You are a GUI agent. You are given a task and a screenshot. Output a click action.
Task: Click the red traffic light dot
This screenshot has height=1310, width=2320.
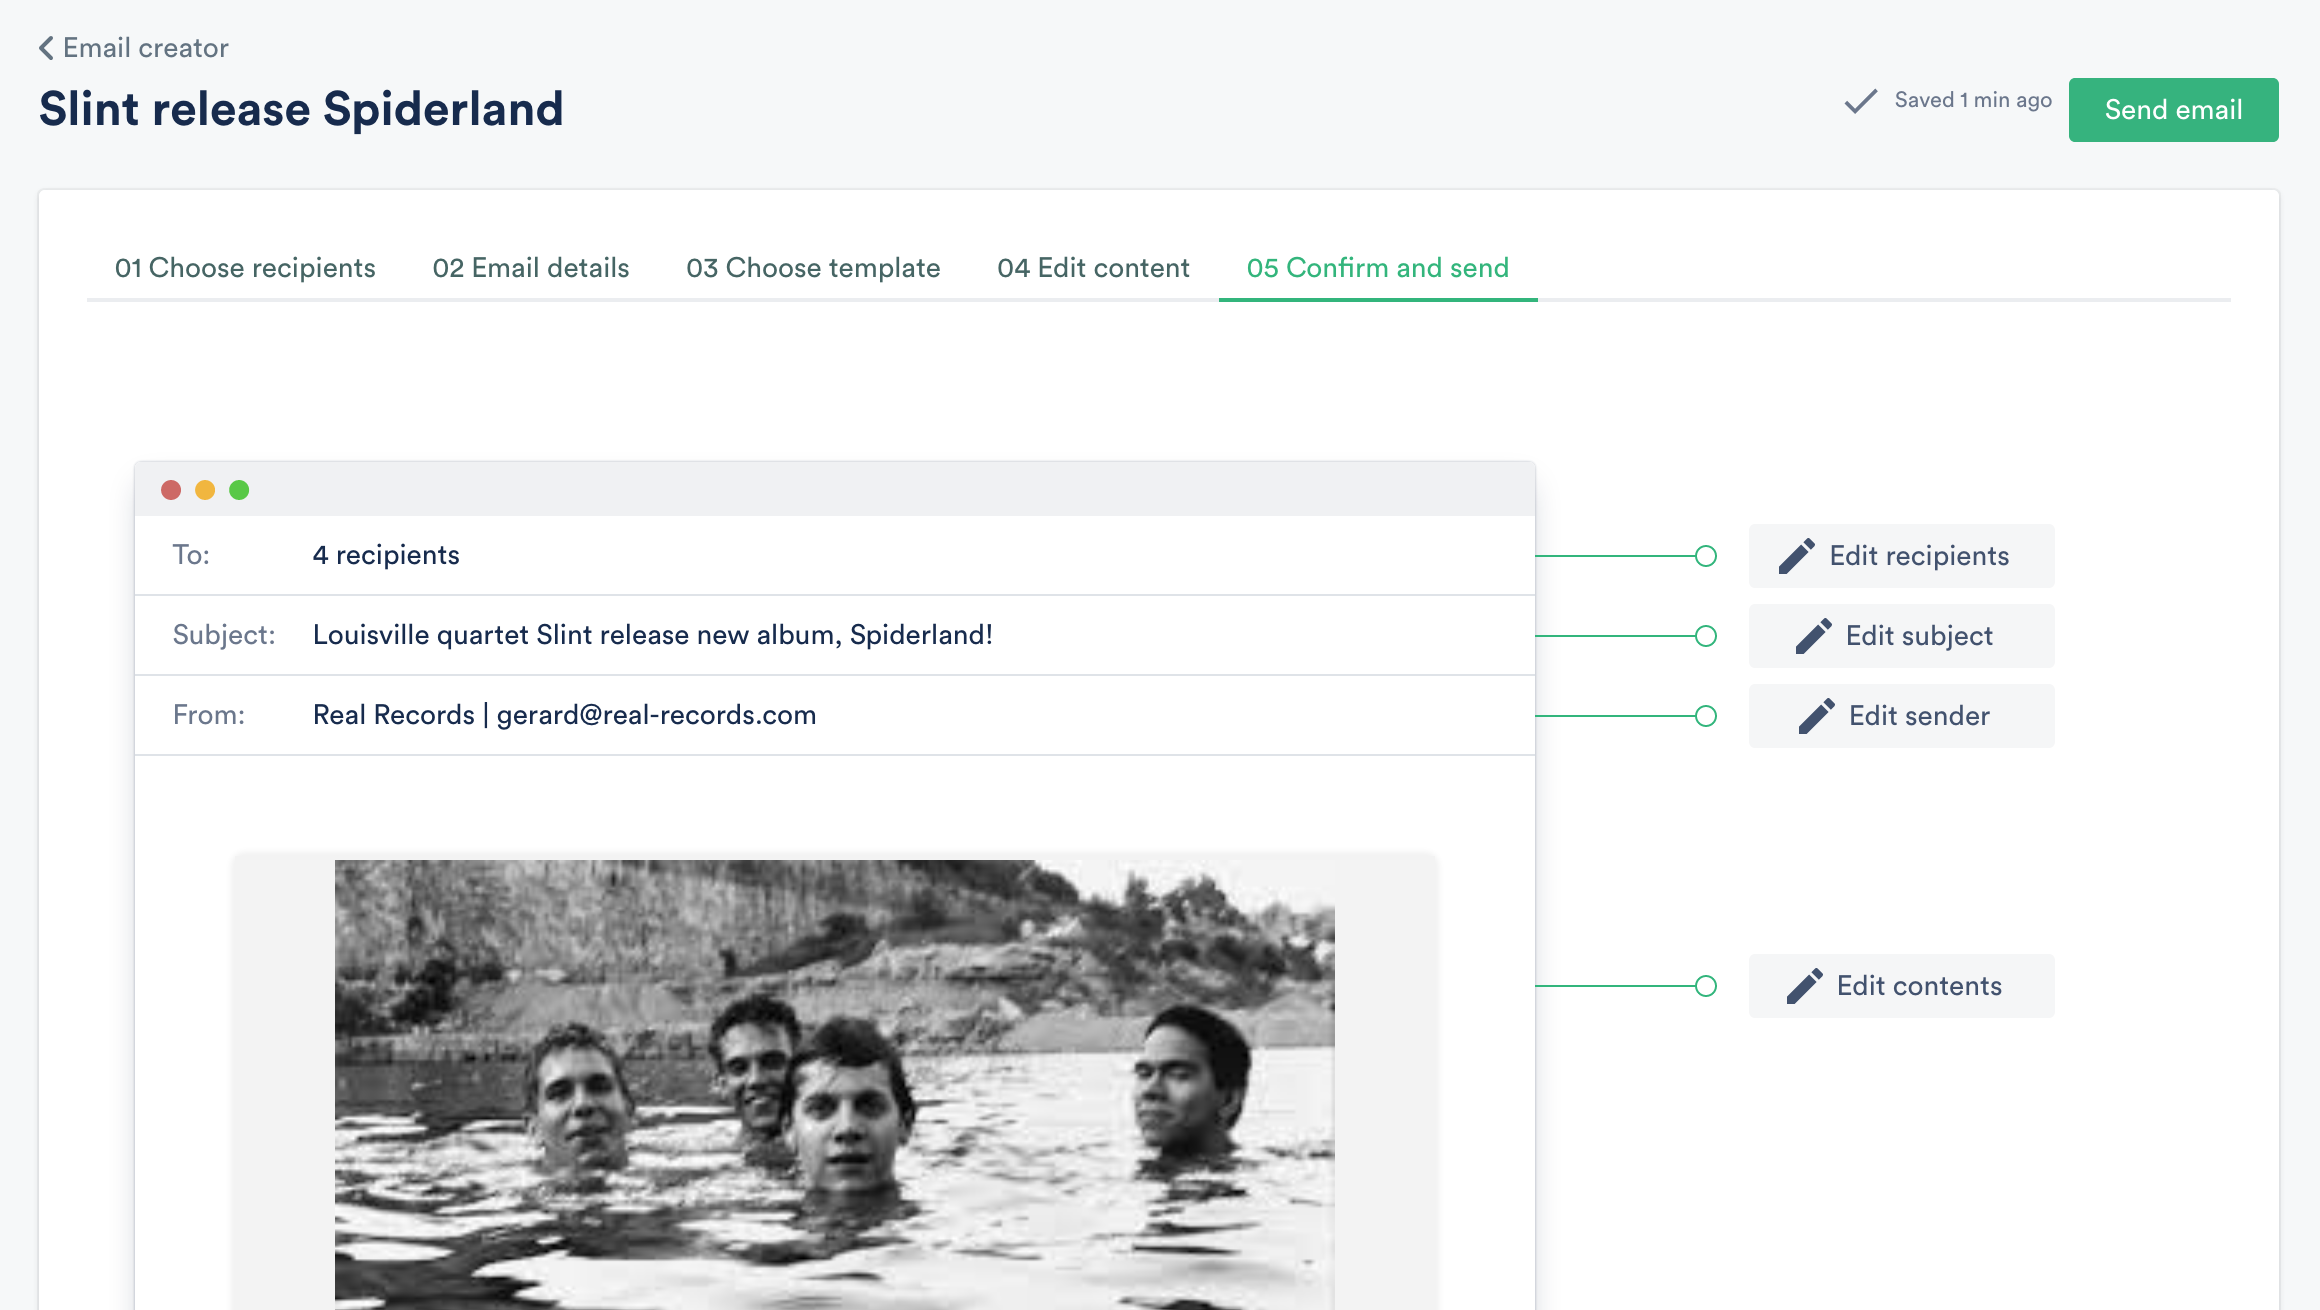(172, 489)
